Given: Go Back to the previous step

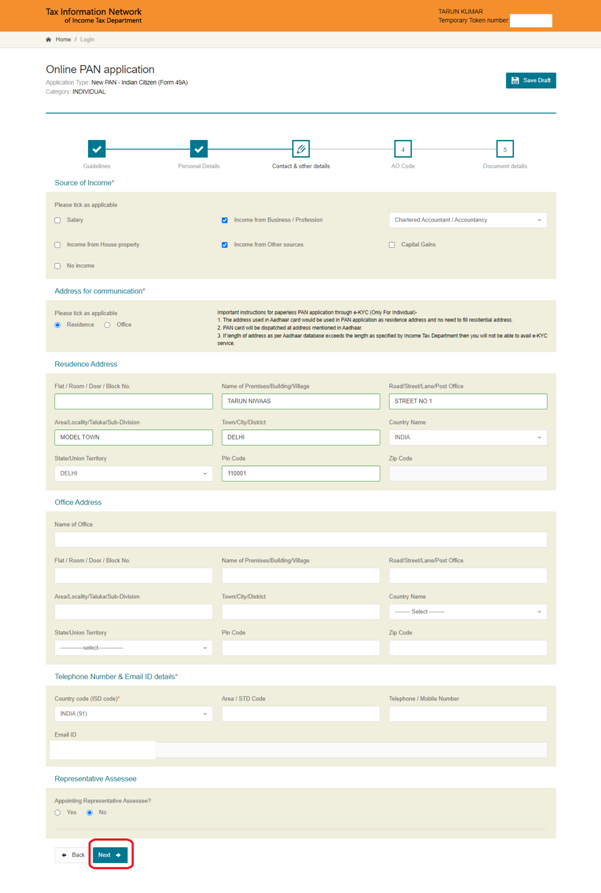Looking at the screenshot, I should (x=72, y=855).
